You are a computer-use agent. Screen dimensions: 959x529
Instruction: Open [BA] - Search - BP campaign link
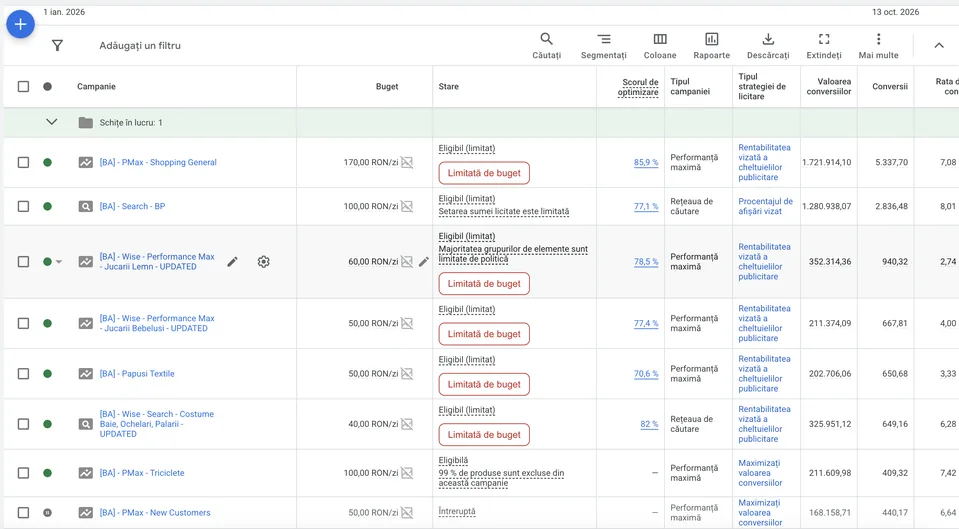click(x=132, y=207)
